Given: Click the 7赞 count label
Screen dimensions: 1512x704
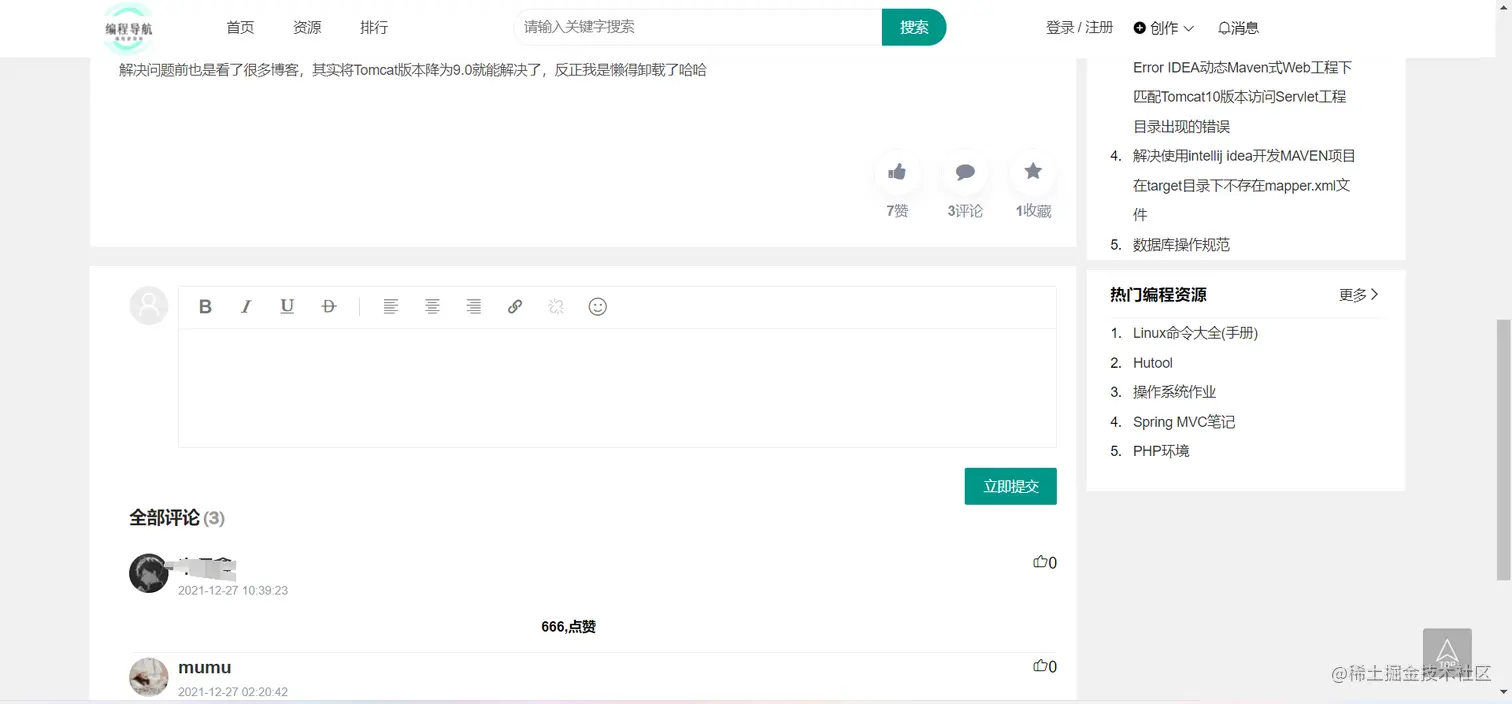Looking at the screenshot, I should [x=897, y=211].
